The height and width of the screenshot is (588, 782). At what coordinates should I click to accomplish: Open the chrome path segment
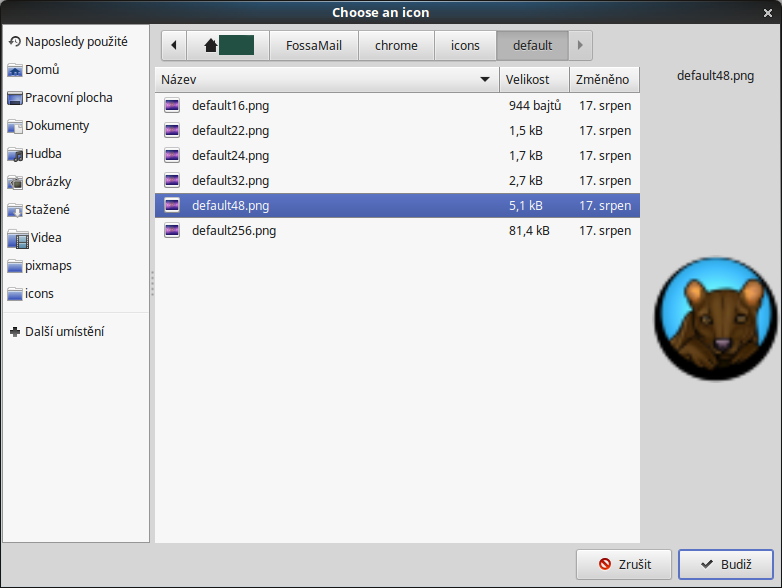point(396,45)
